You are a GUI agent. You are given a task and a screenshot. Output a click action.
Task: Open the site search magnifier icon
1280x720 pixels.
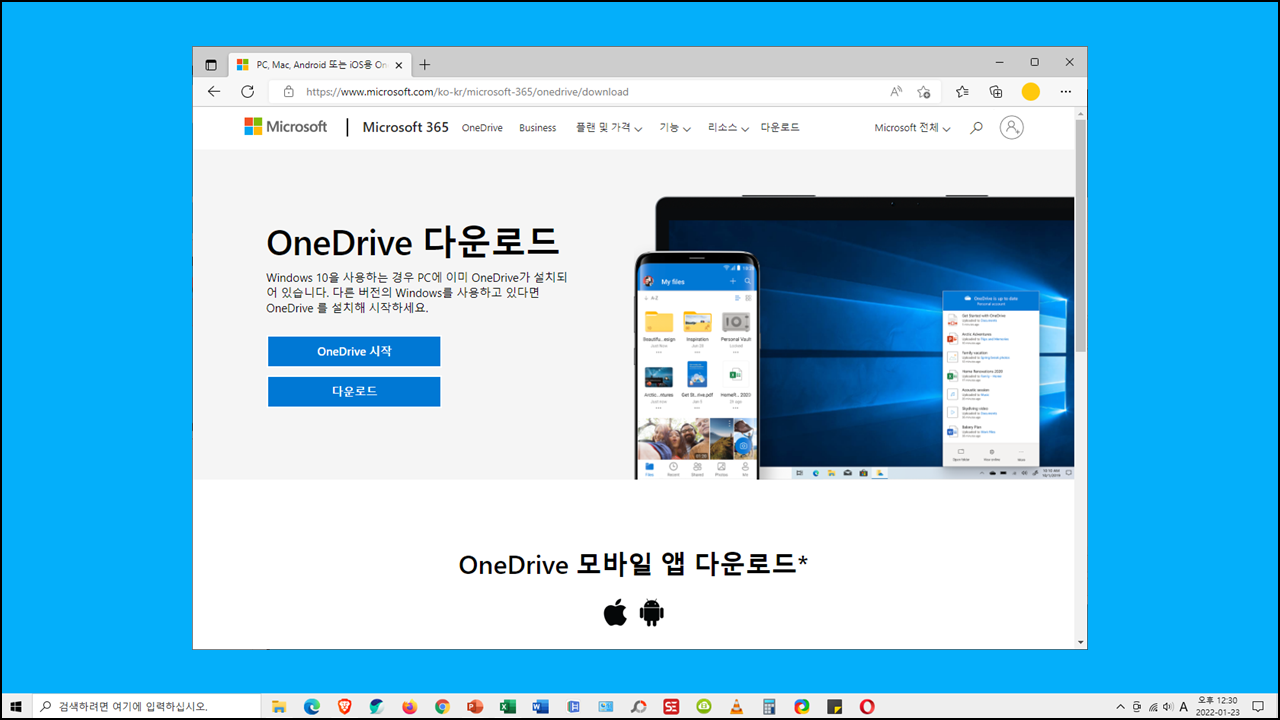tap(977, 128)
